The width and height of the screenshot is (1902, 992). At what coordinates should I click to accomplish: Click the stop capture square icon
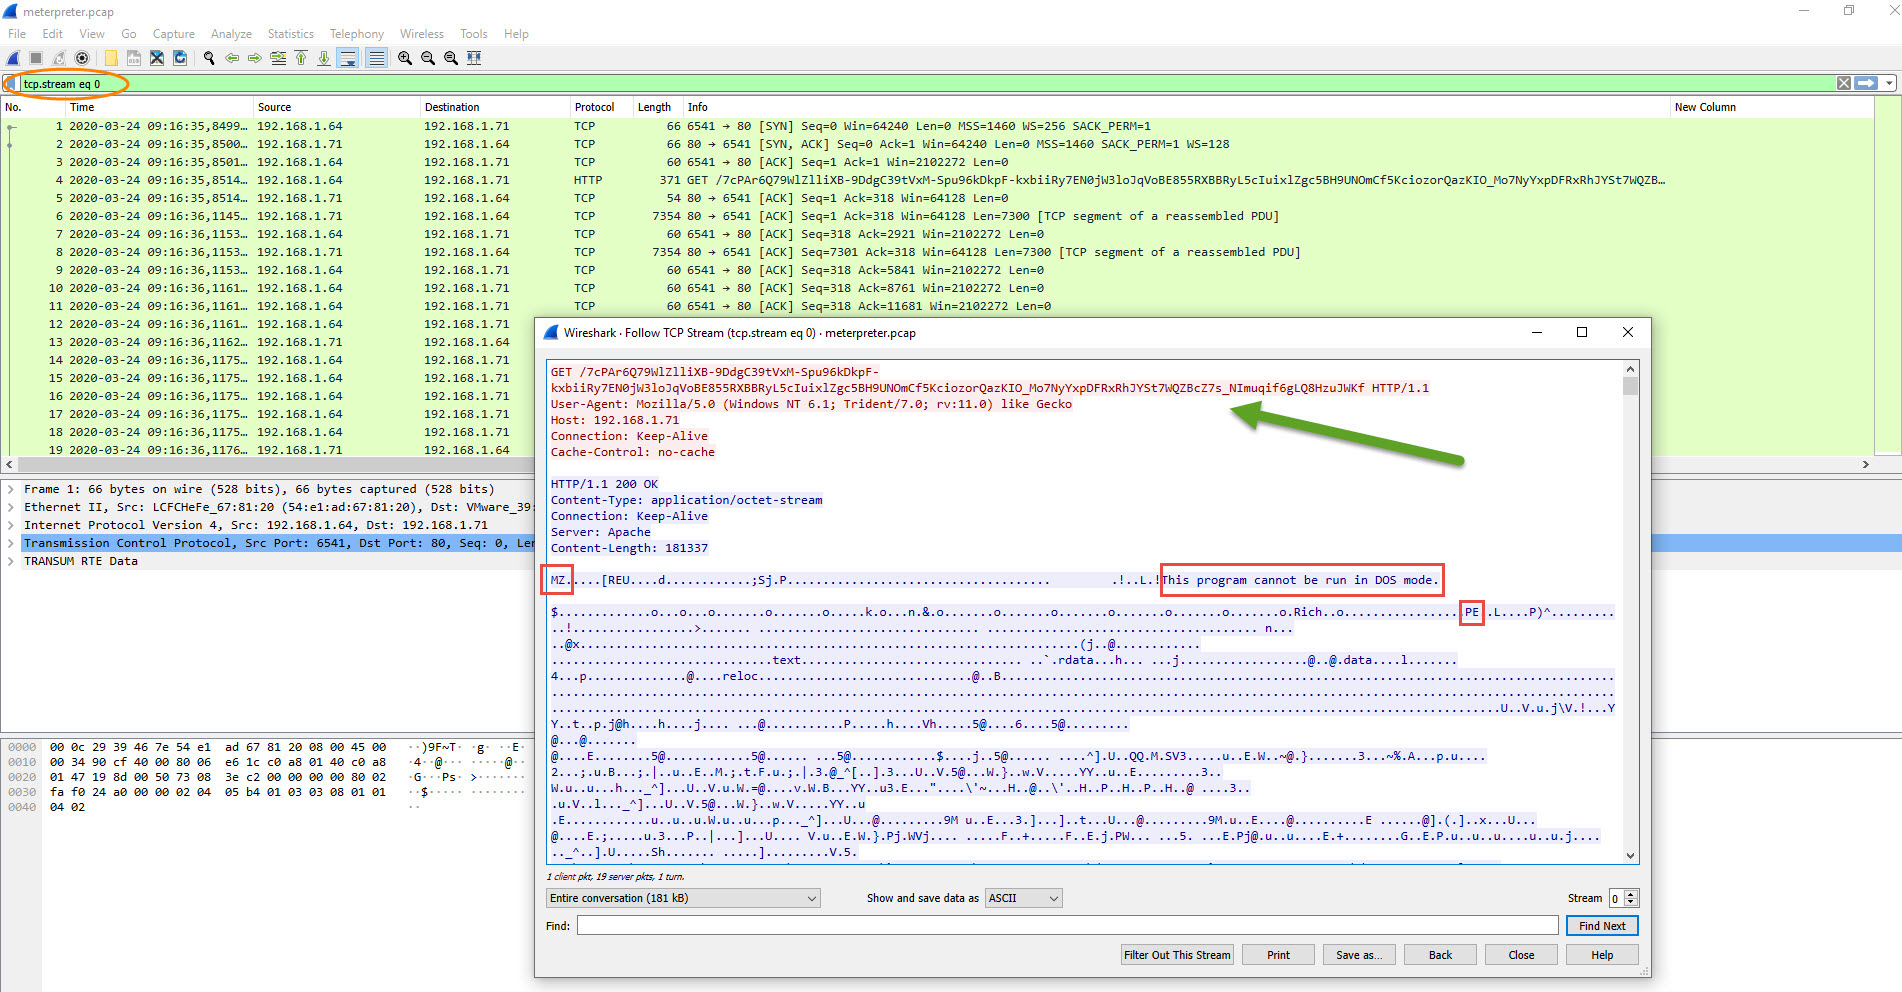(36, 58)
